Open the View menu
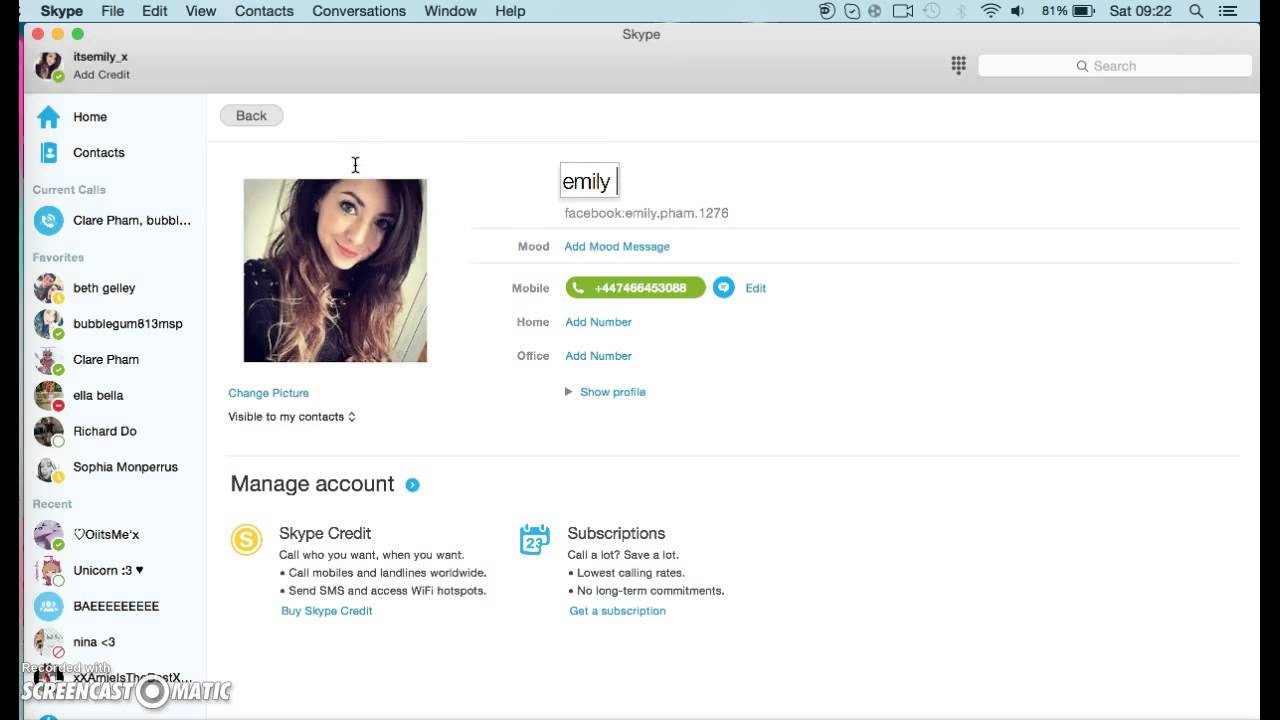This screenshot has height=720, width=1280. (x=201, y=11)
